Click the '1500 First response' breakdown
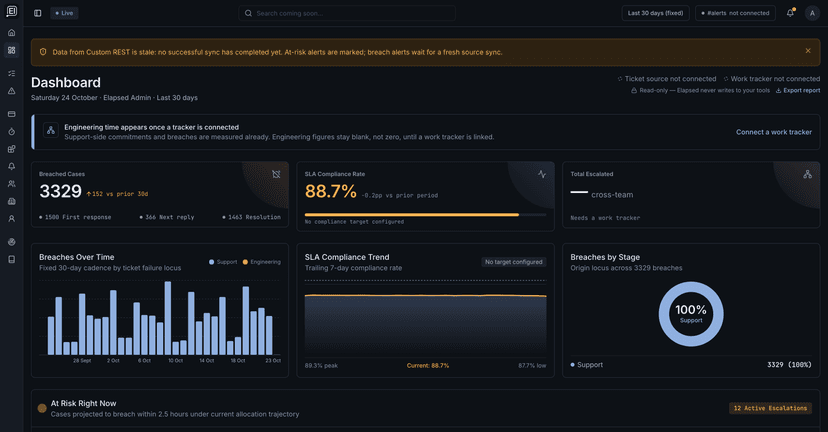Viewport: 828px width, 432px height. pos(75,217)
